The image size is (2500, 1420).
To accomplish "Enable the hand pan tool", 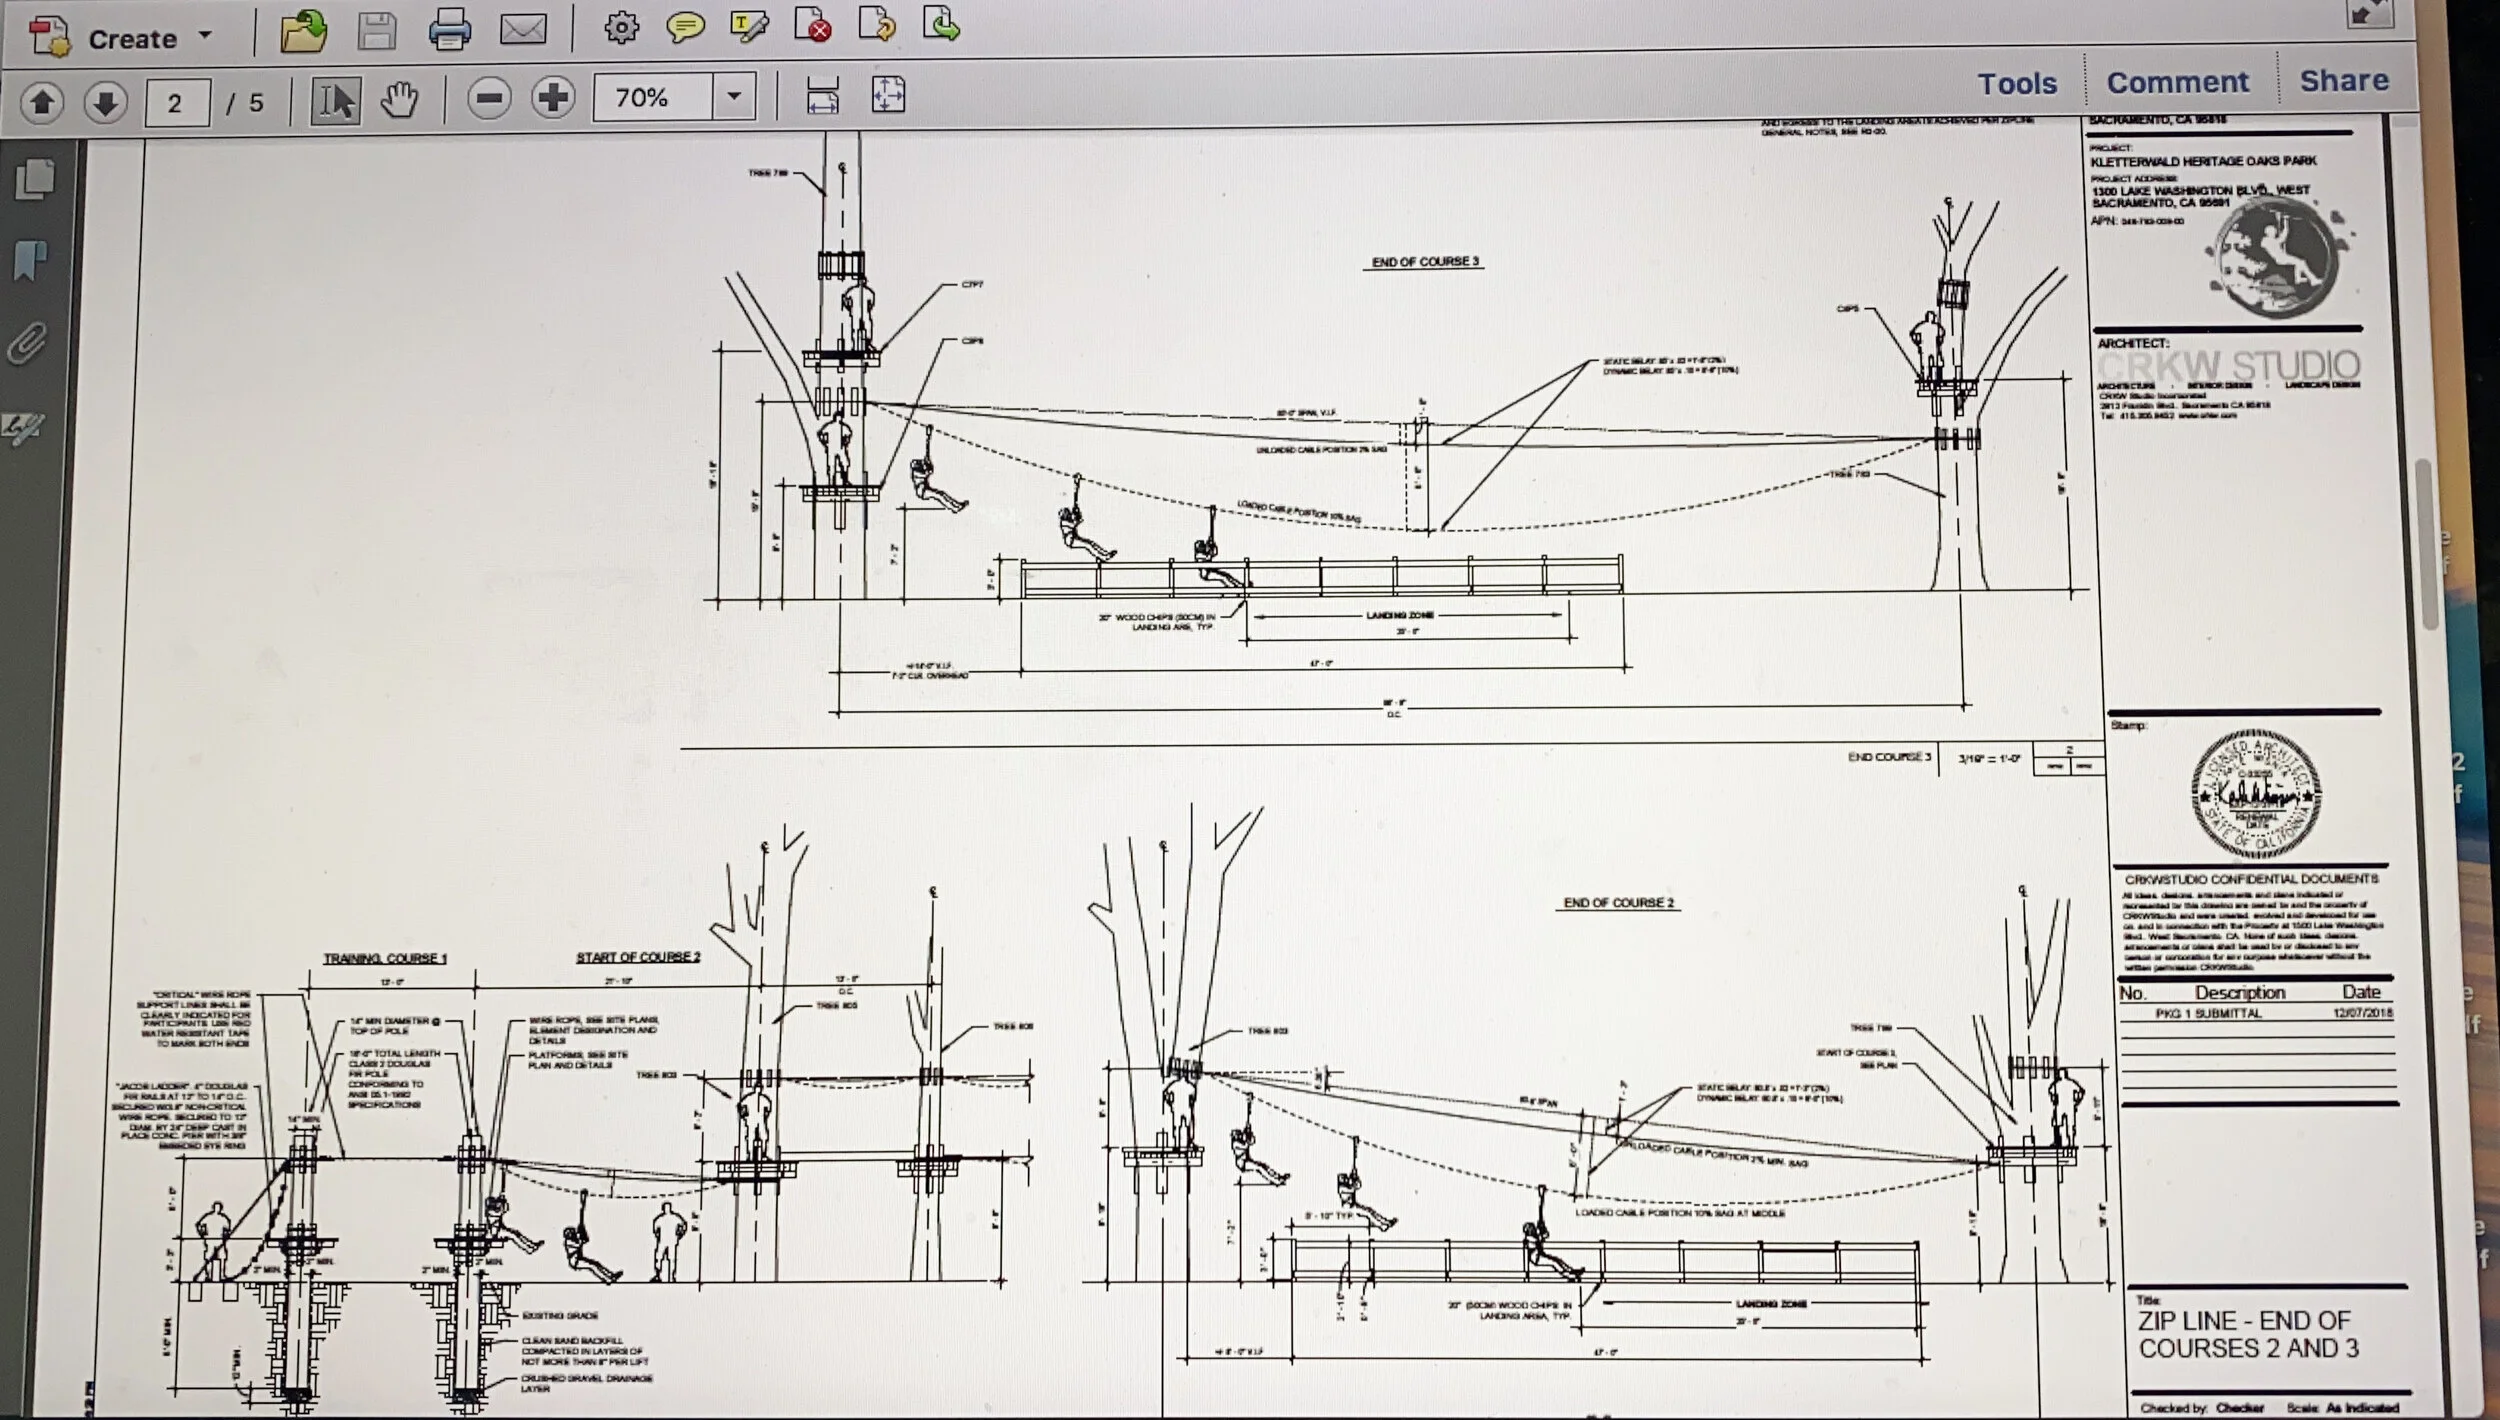I will coord(400,100).
